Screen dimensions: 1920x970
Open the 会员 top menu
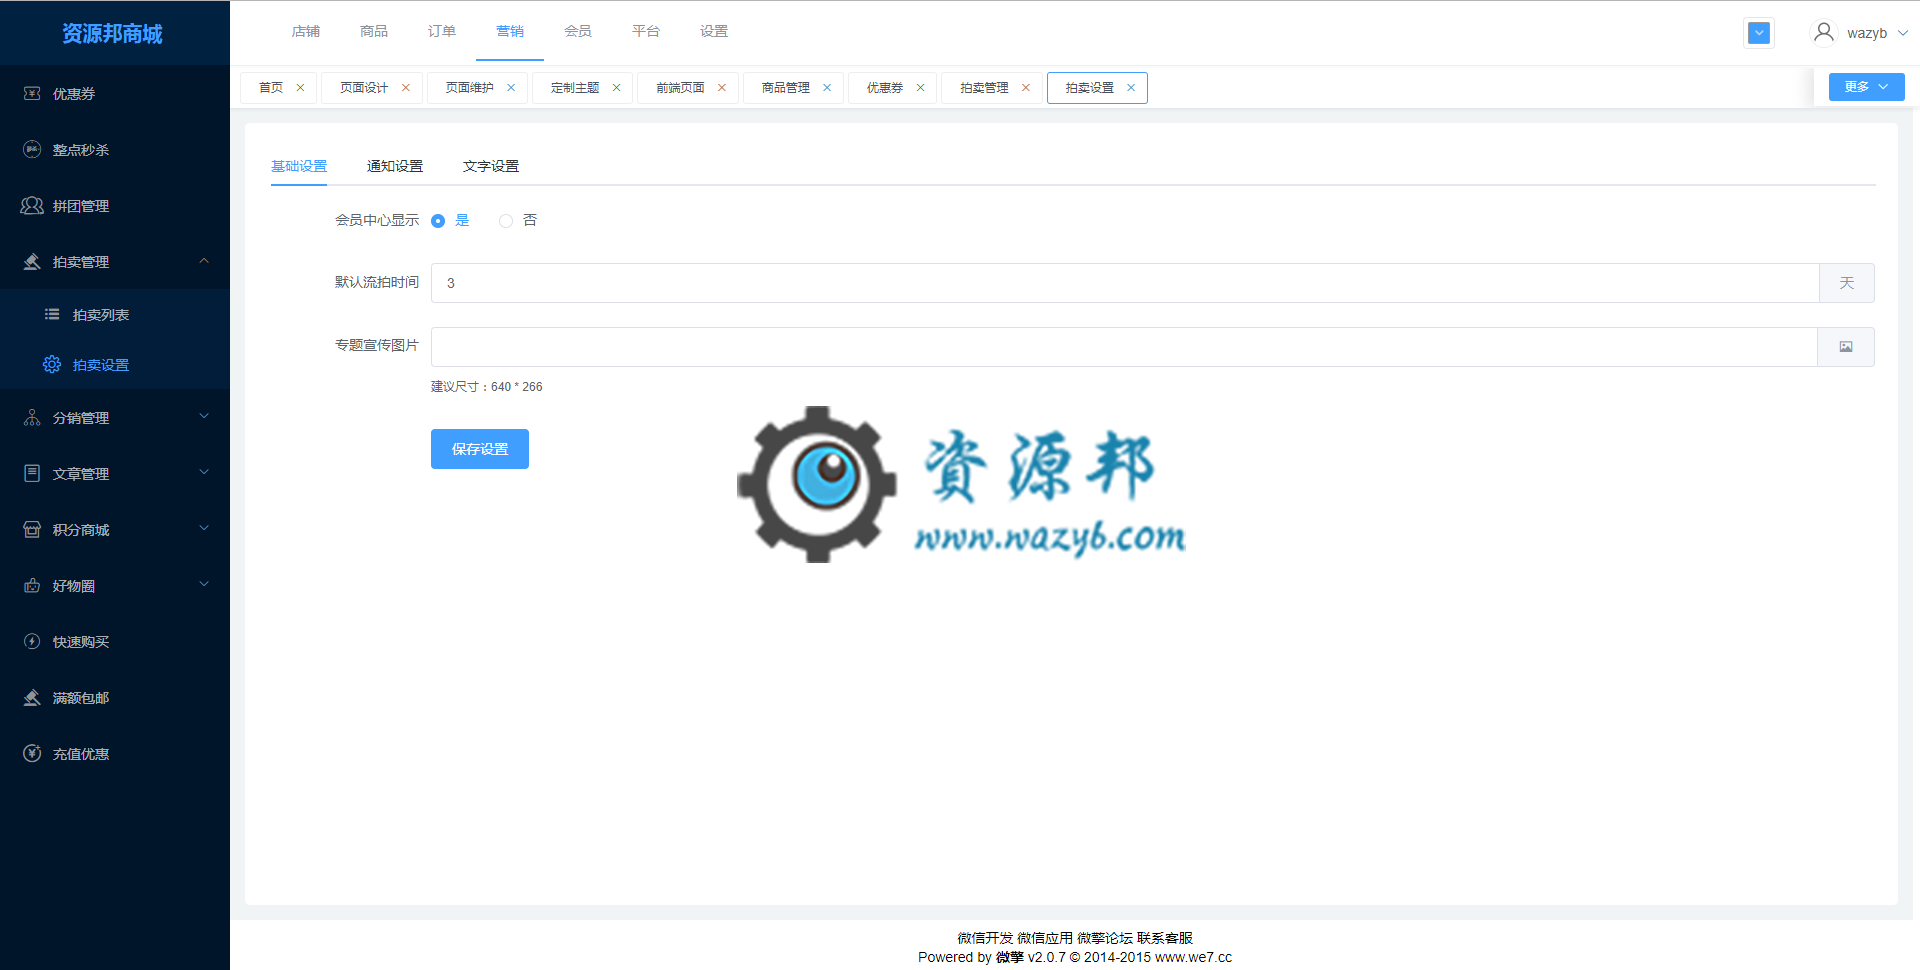pos(578,31)
